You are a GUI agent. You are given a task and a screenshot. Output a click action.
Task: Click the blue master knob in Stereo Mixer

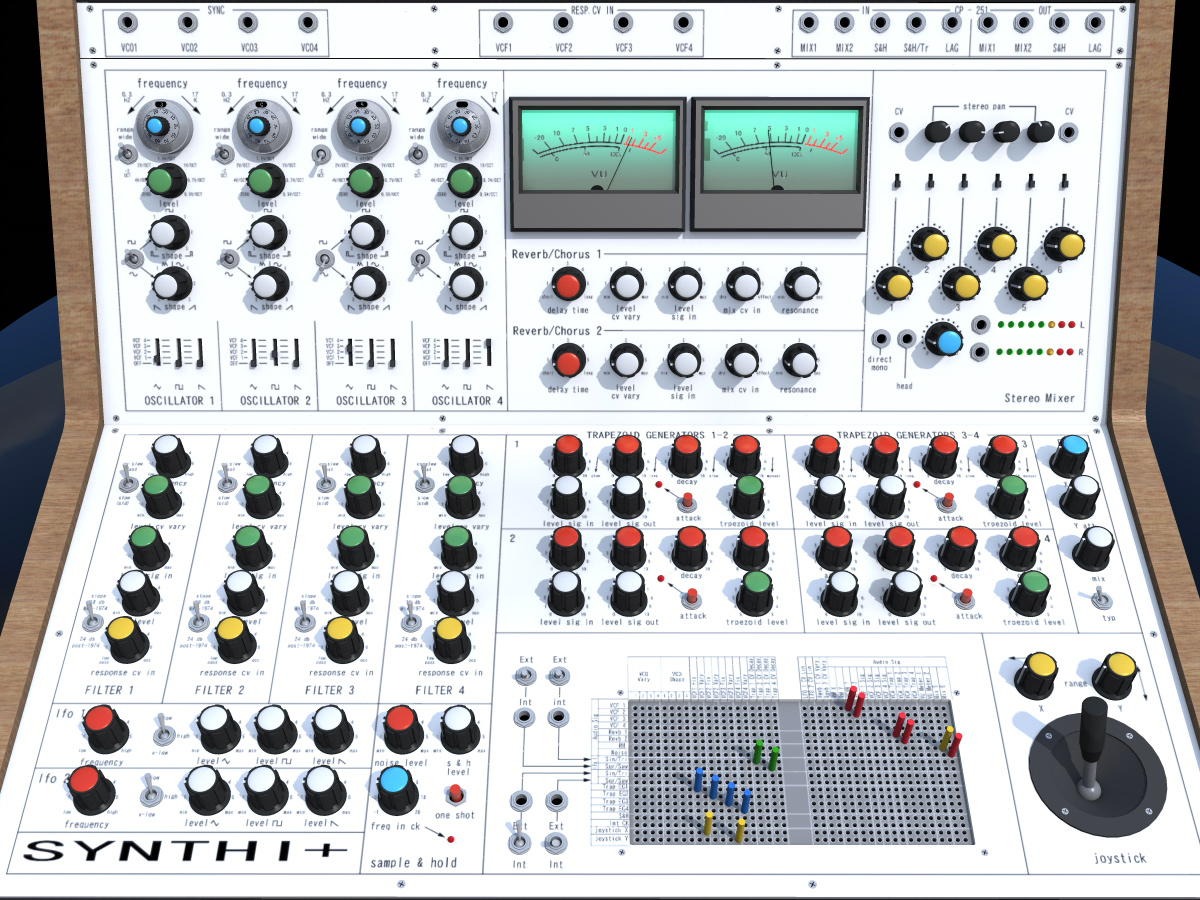pos(945,340)
